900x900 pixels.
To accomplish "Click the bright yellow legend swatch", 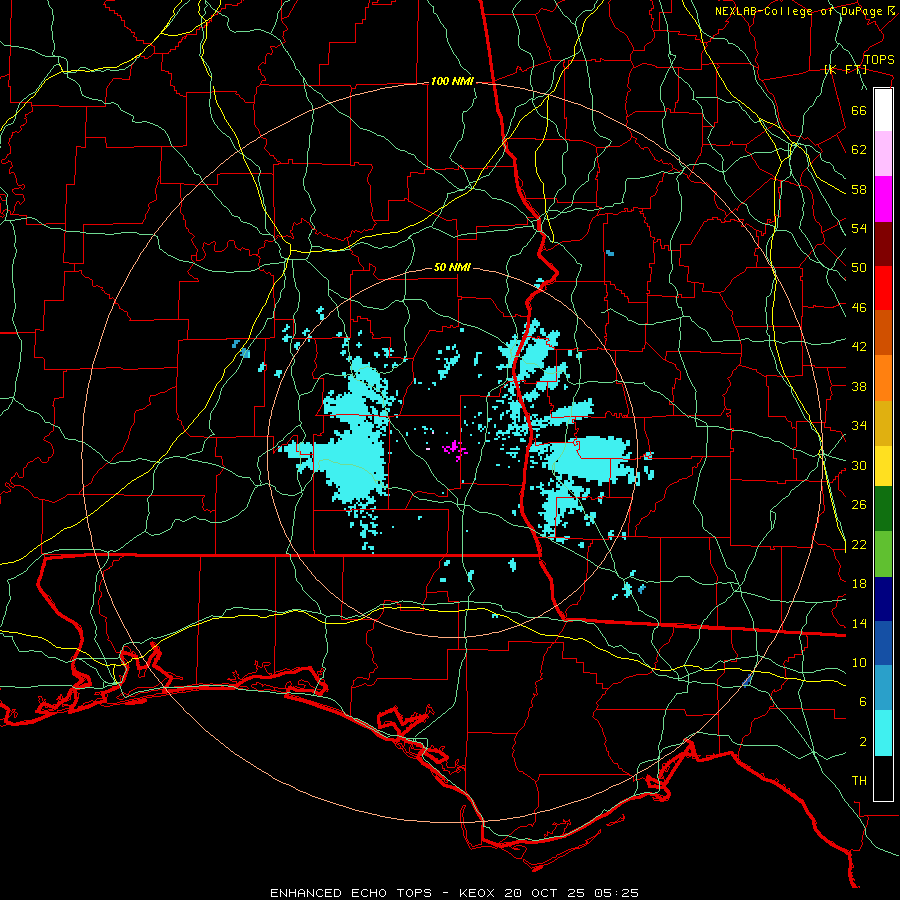I will pos(883,465).
